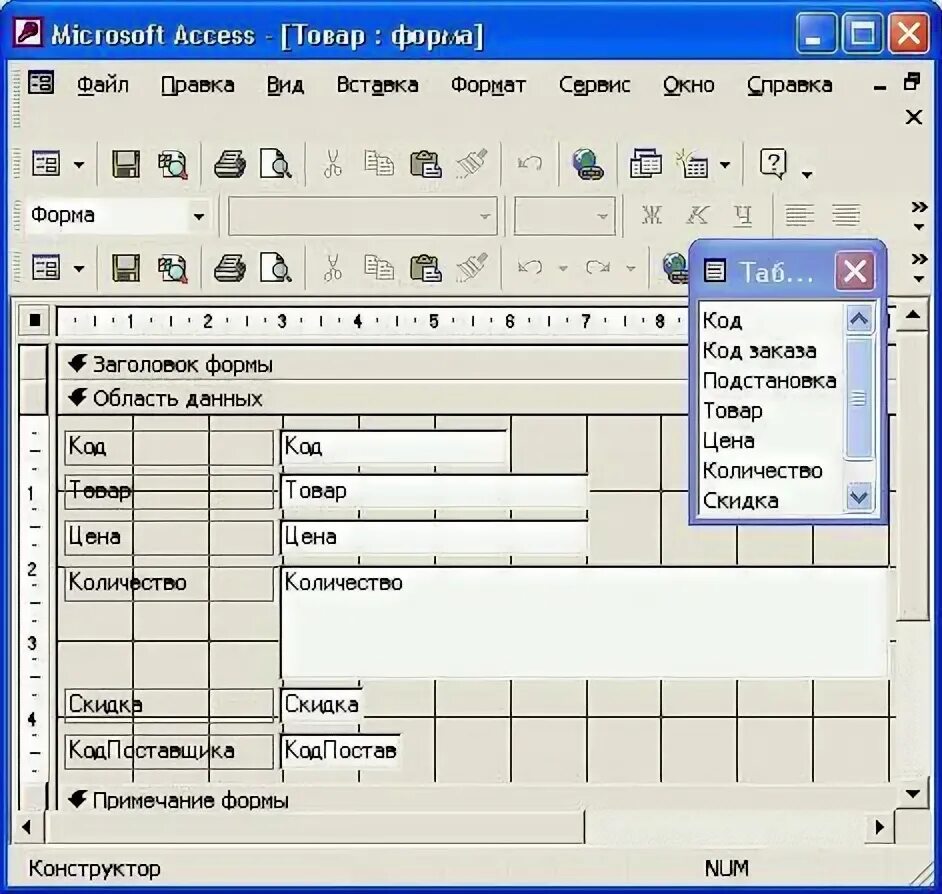
Task: Expand the View button arrow in the top toolbar
Action: click(x=79, y=164)
